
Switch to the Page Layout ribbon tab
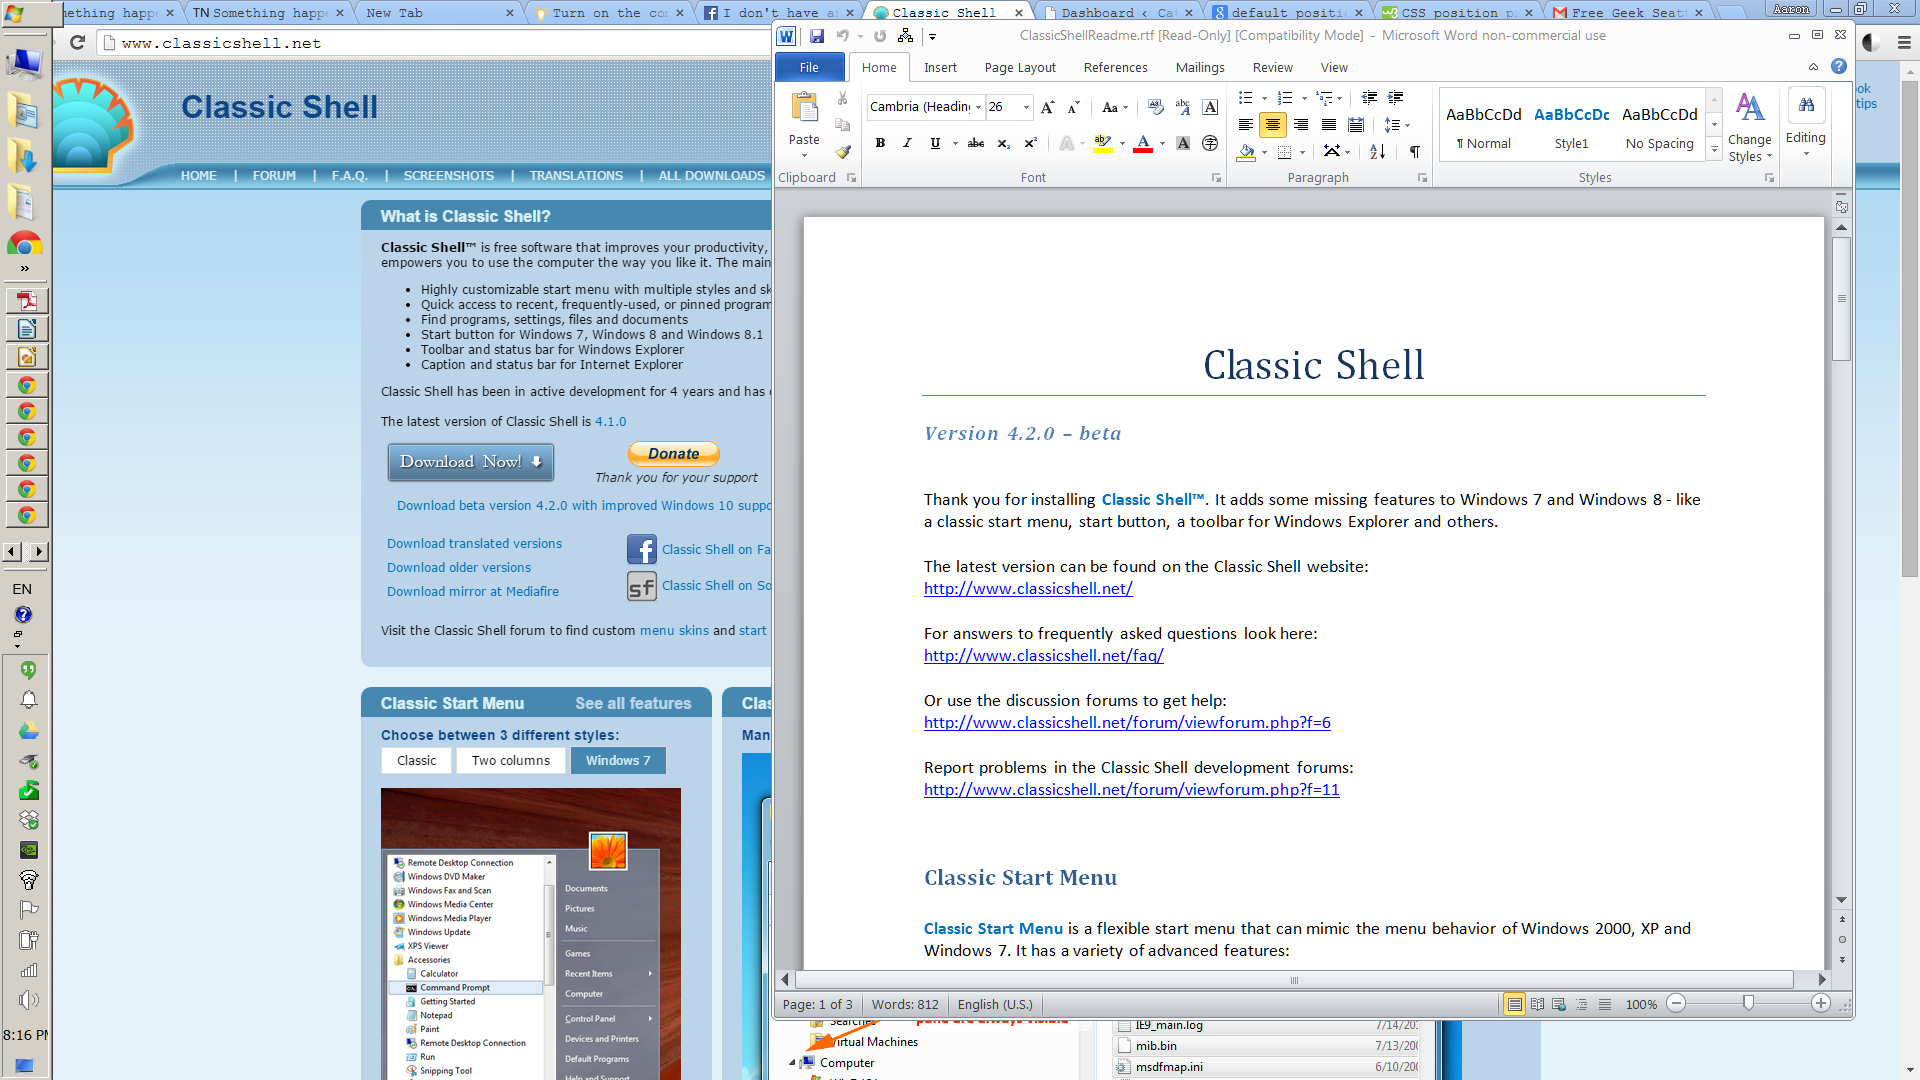(x=1019, y=68)
